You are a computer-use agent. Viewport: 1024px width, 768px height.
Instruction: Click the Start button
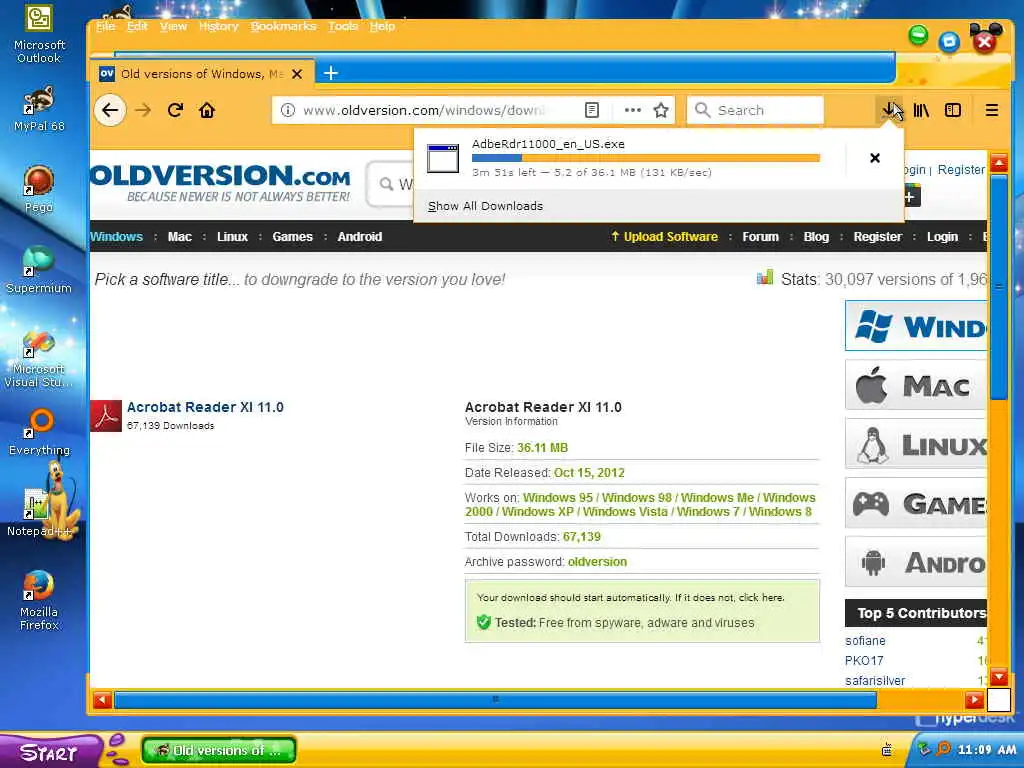[x=49, y=751]
